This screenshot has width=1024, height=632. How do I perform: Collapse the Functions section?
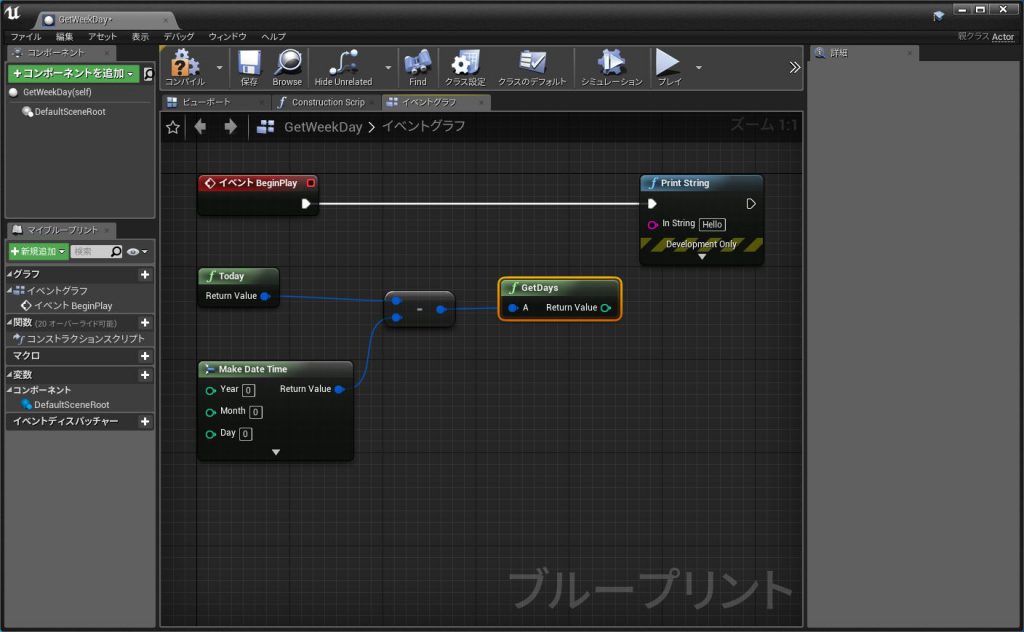(x=10, y=323)
